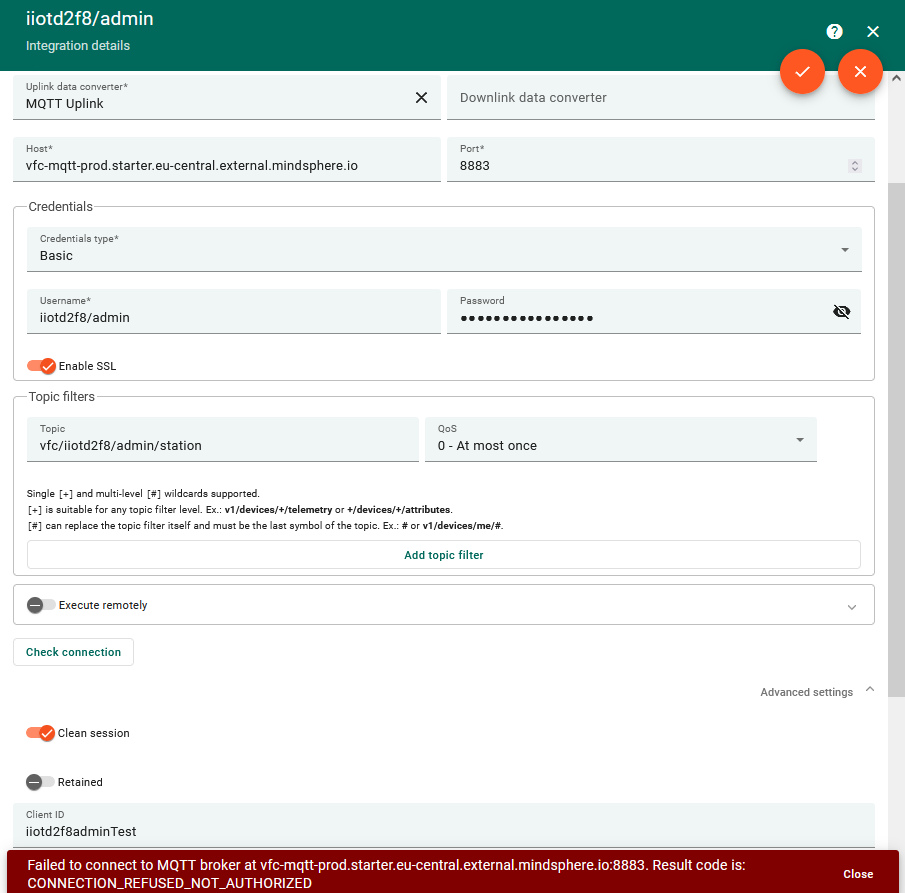Close the Integration details dialog
905x893 pixels.
872,31
